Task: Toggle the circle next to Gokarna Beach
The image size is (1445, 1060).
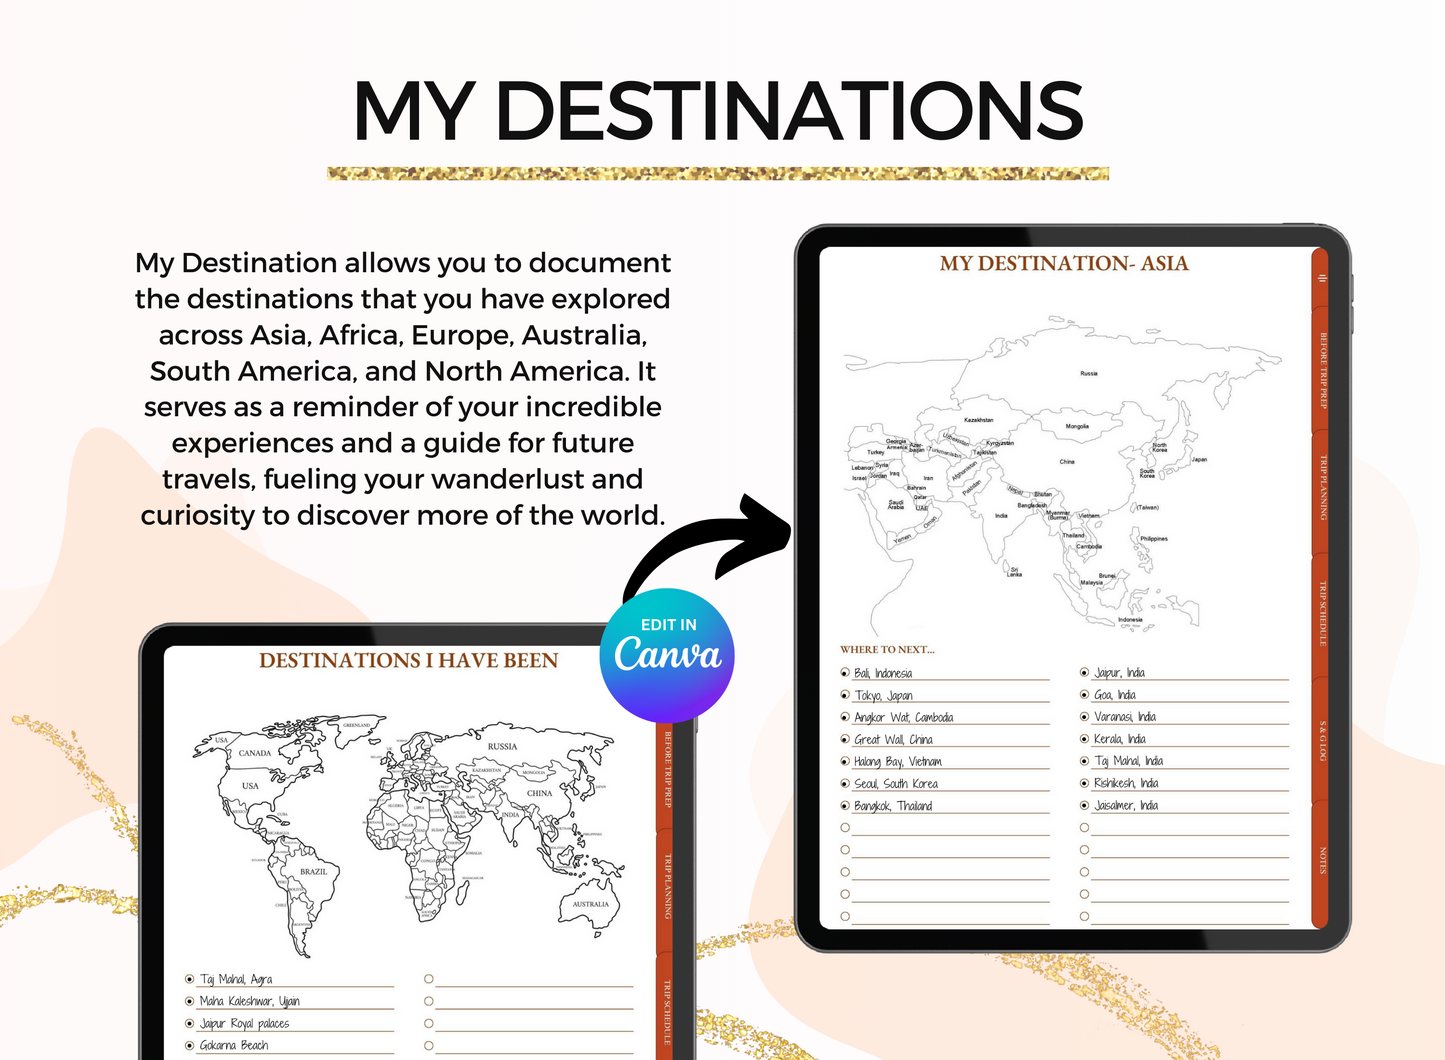Action: coord(188,1044)
